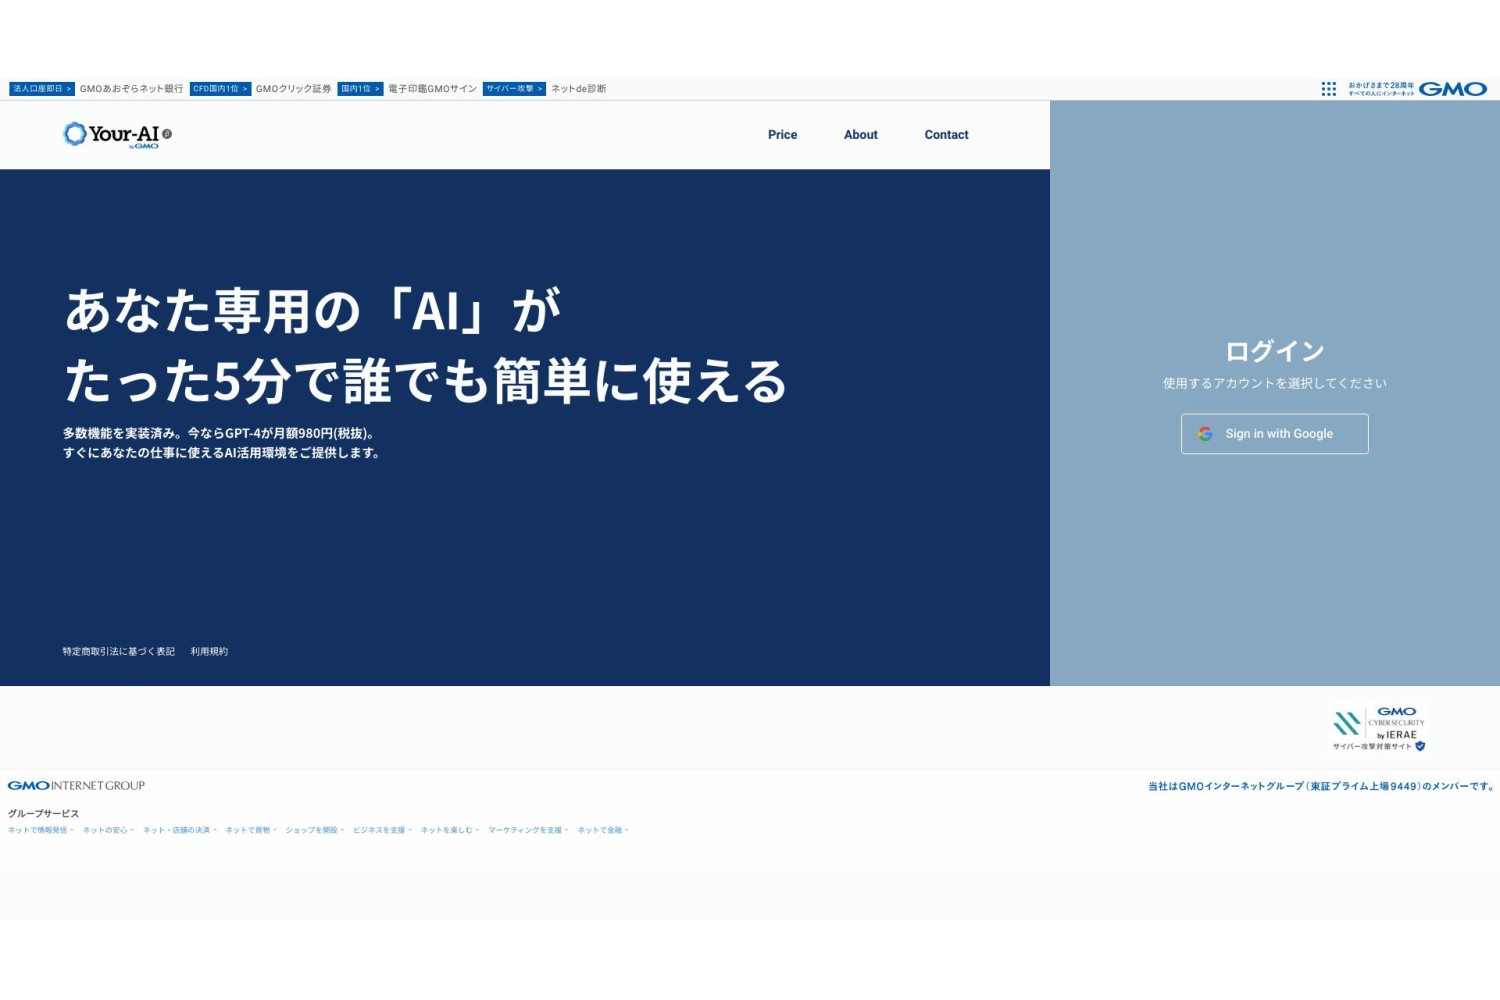Screen dimensions: 1500x1000
Task: Open the Price menu item
Action: 782,135
